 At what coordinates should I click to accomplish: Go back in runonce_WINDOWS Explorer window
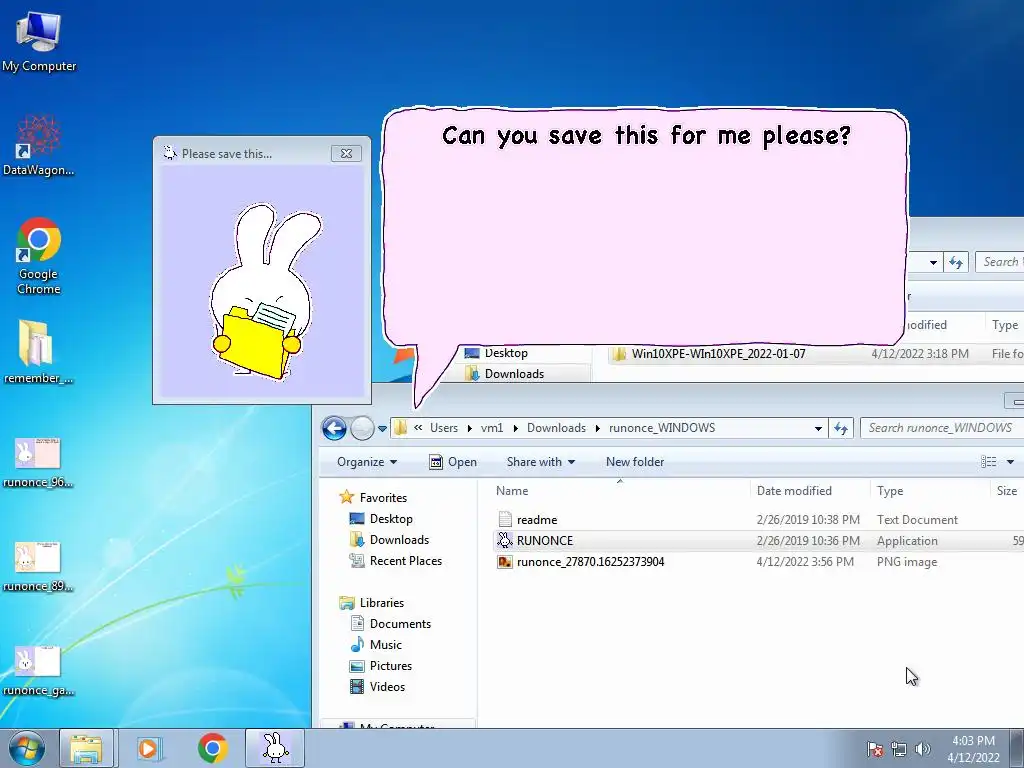[334, 428]
